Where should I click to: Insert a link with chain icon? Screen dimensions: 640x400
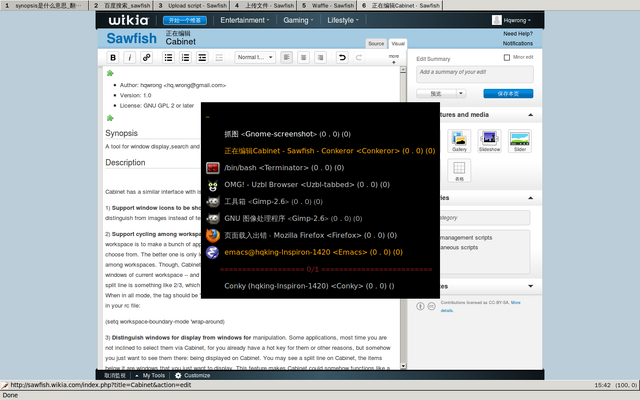[x=147, y=58]
